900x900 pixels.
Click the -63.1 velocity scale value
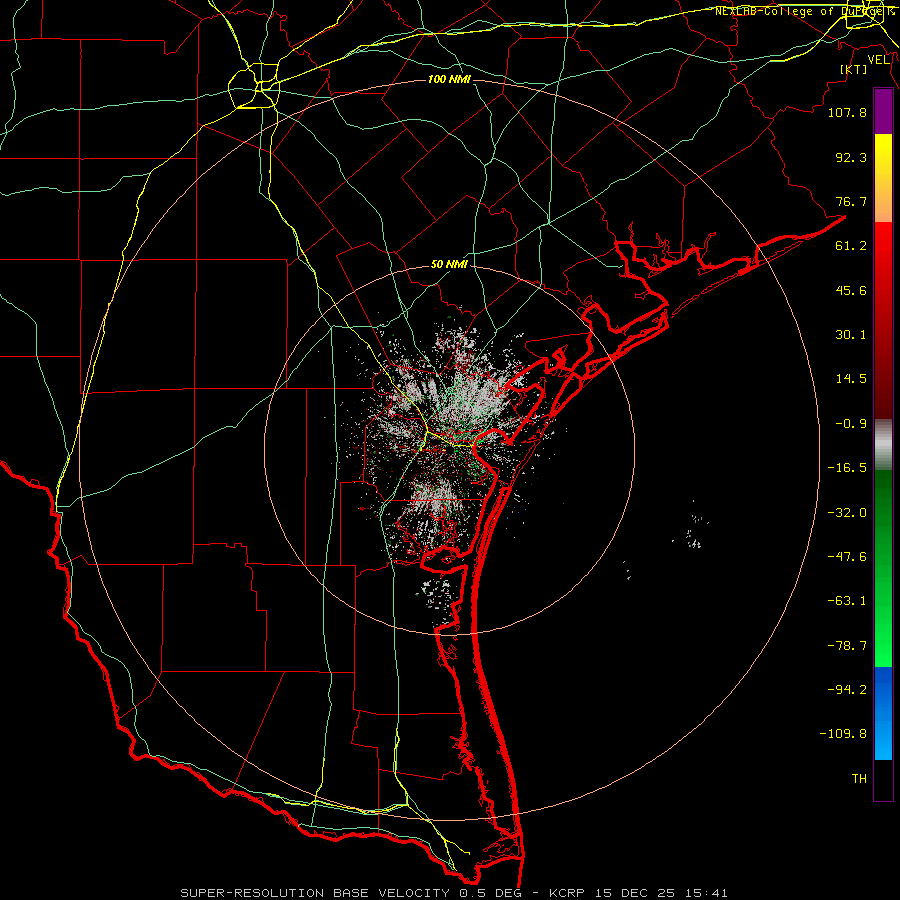coord(847,601)
